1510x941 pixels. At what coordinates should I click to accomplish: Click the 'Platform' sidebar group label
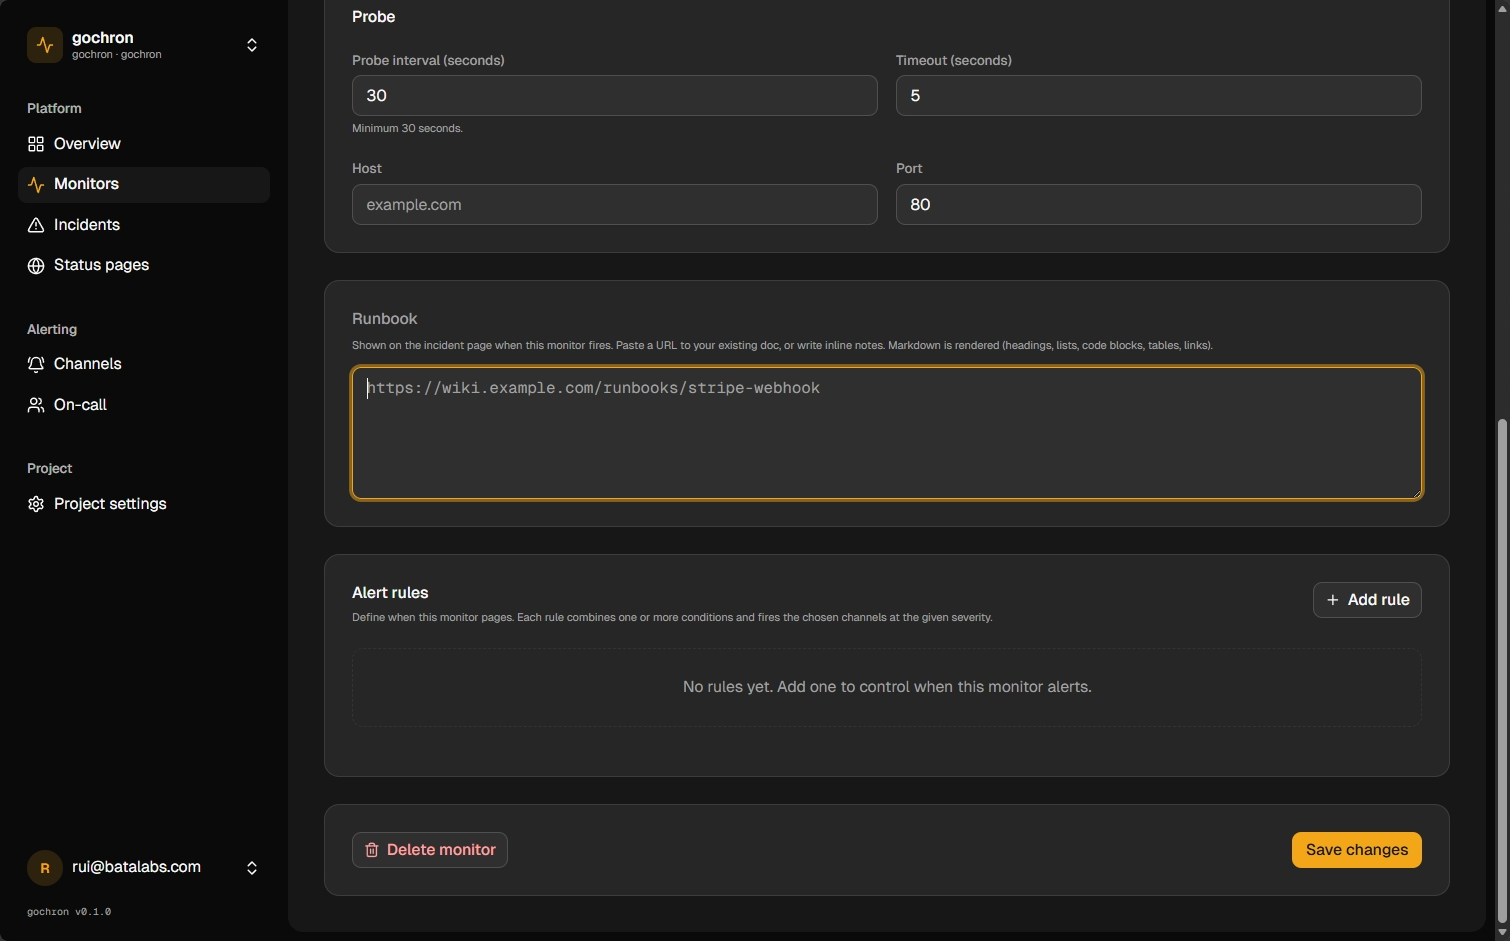pyautogui.click(x=54, y=108)
